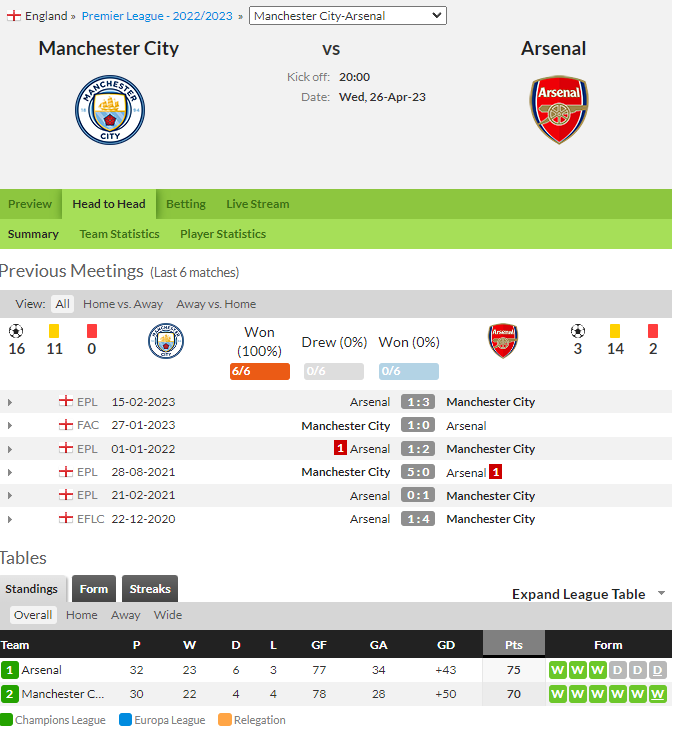Click the England flag icon in breadcrumb

14,15
